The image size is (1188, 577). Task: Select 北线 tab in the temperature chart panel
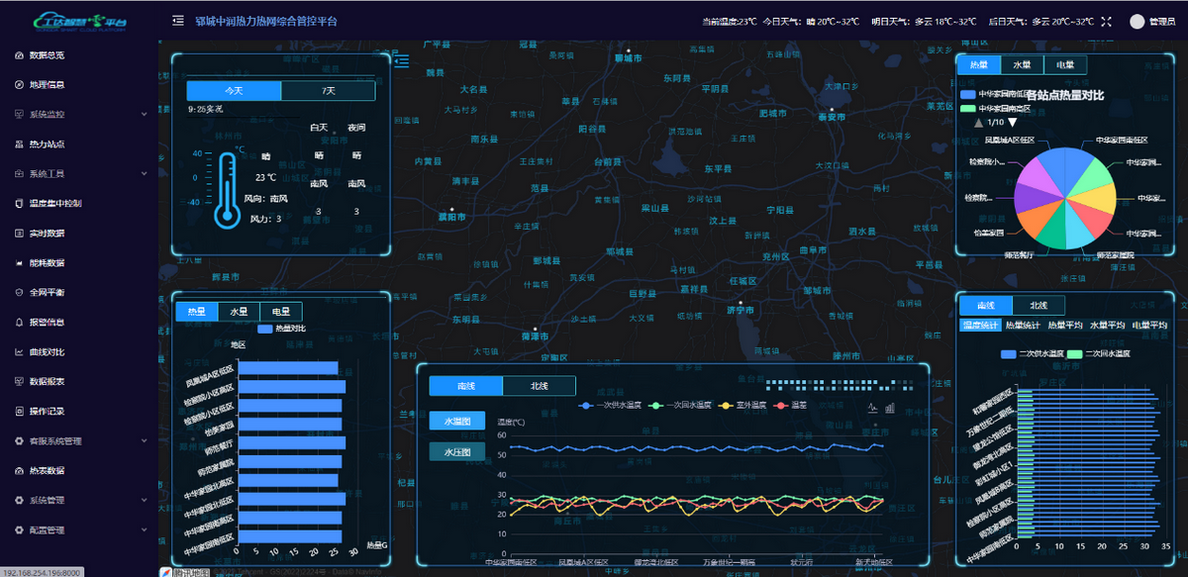[x=538, y=386]
